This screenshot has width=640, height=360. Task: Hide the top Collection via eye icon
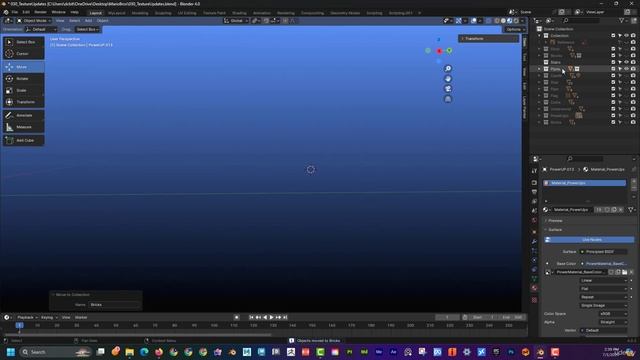tap(626, 36)
